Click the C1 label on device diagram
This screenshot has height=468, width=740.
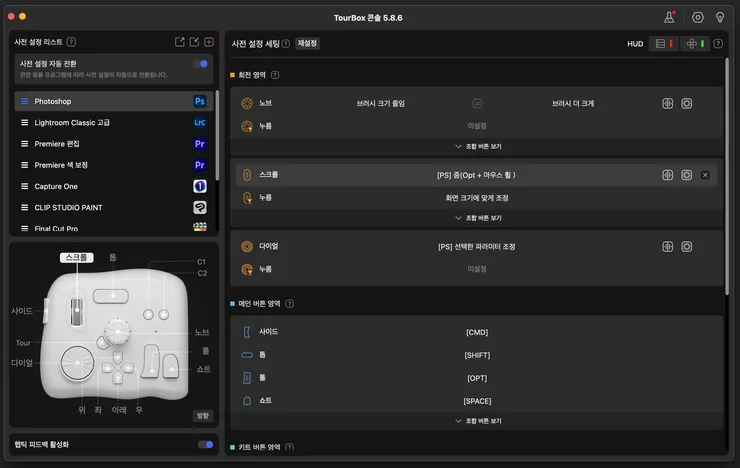pos(202,262)
